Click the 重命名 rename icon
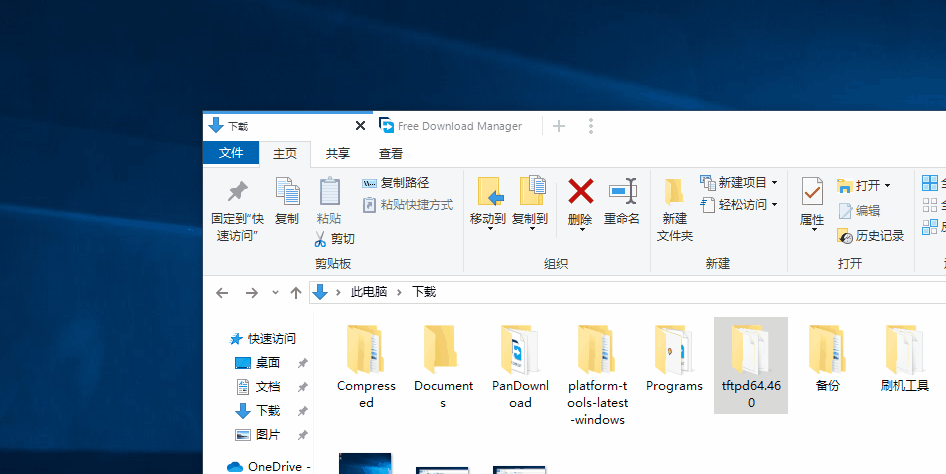946x474 pixels. tap(622, 192)
